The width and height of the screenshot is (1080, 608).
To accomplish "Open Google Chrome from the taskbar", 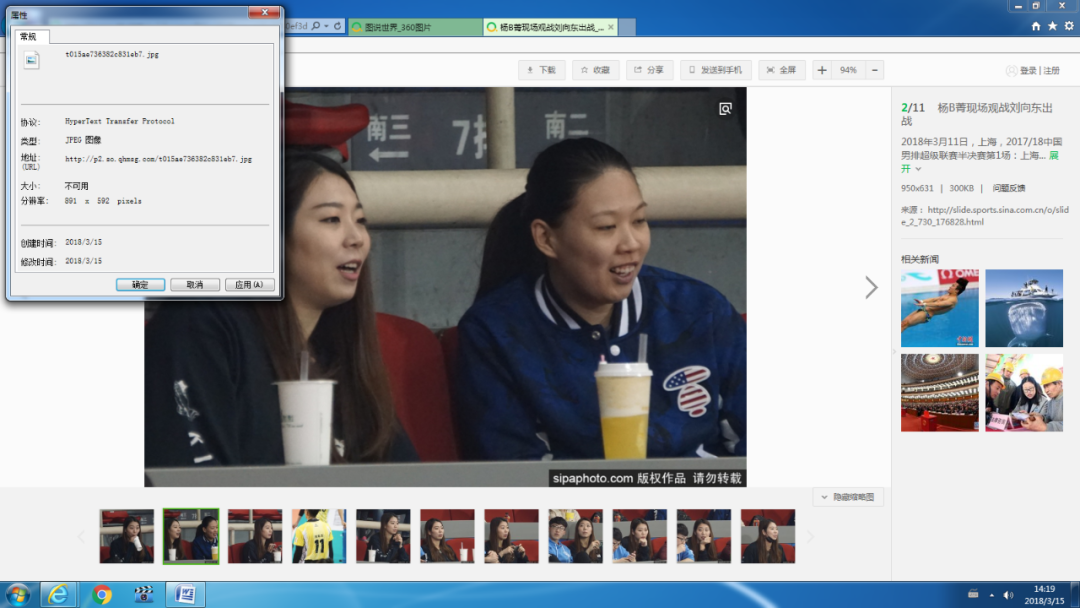I will click(x=102, y=595).
